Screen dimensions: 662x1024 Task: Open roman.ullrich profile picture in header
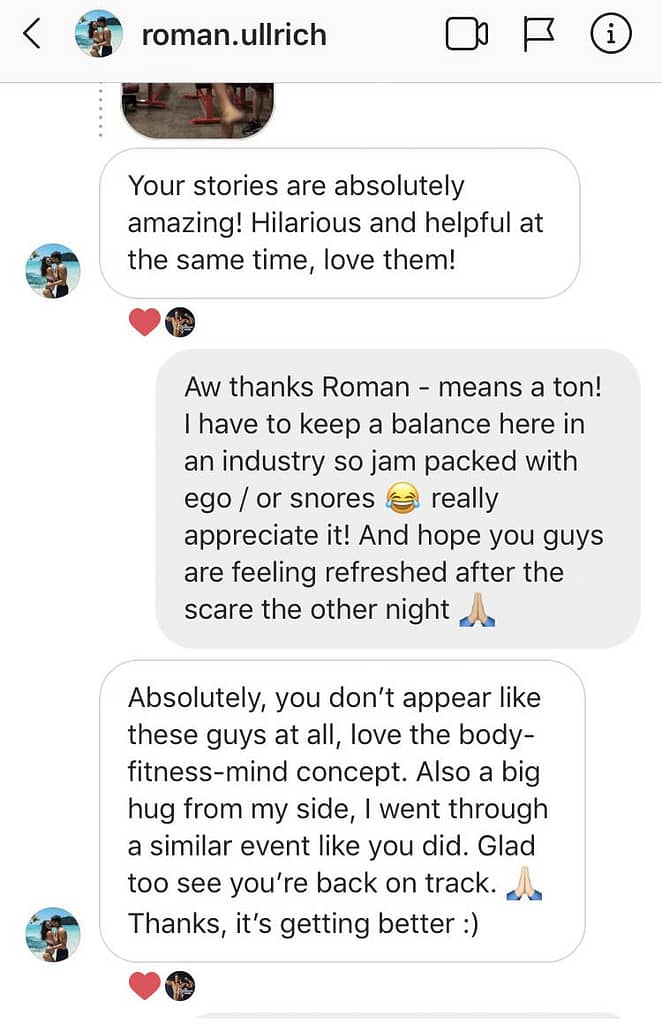99,33
